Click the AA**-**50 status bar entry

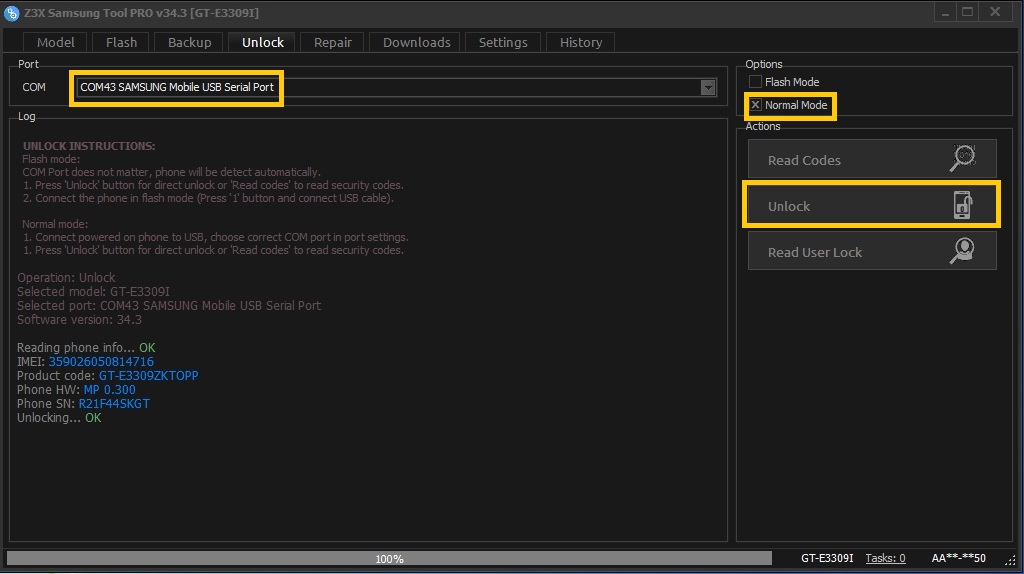[x=958, y=558]
